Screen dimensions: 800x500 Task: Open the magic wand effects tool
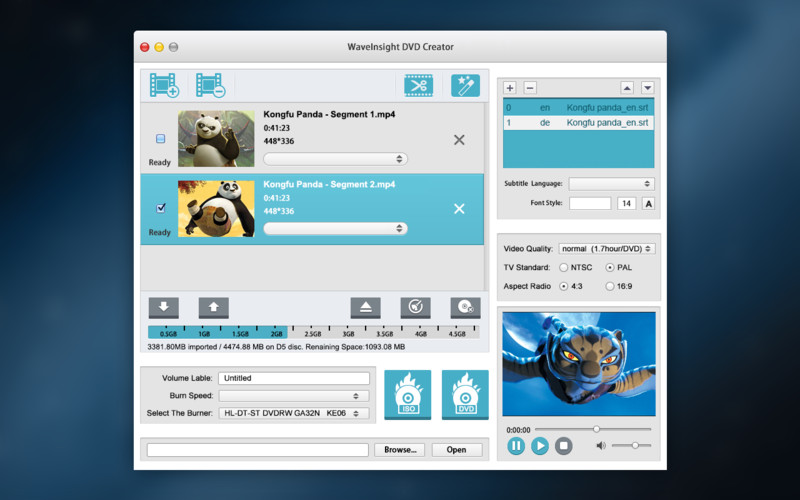tap(465, 86)
